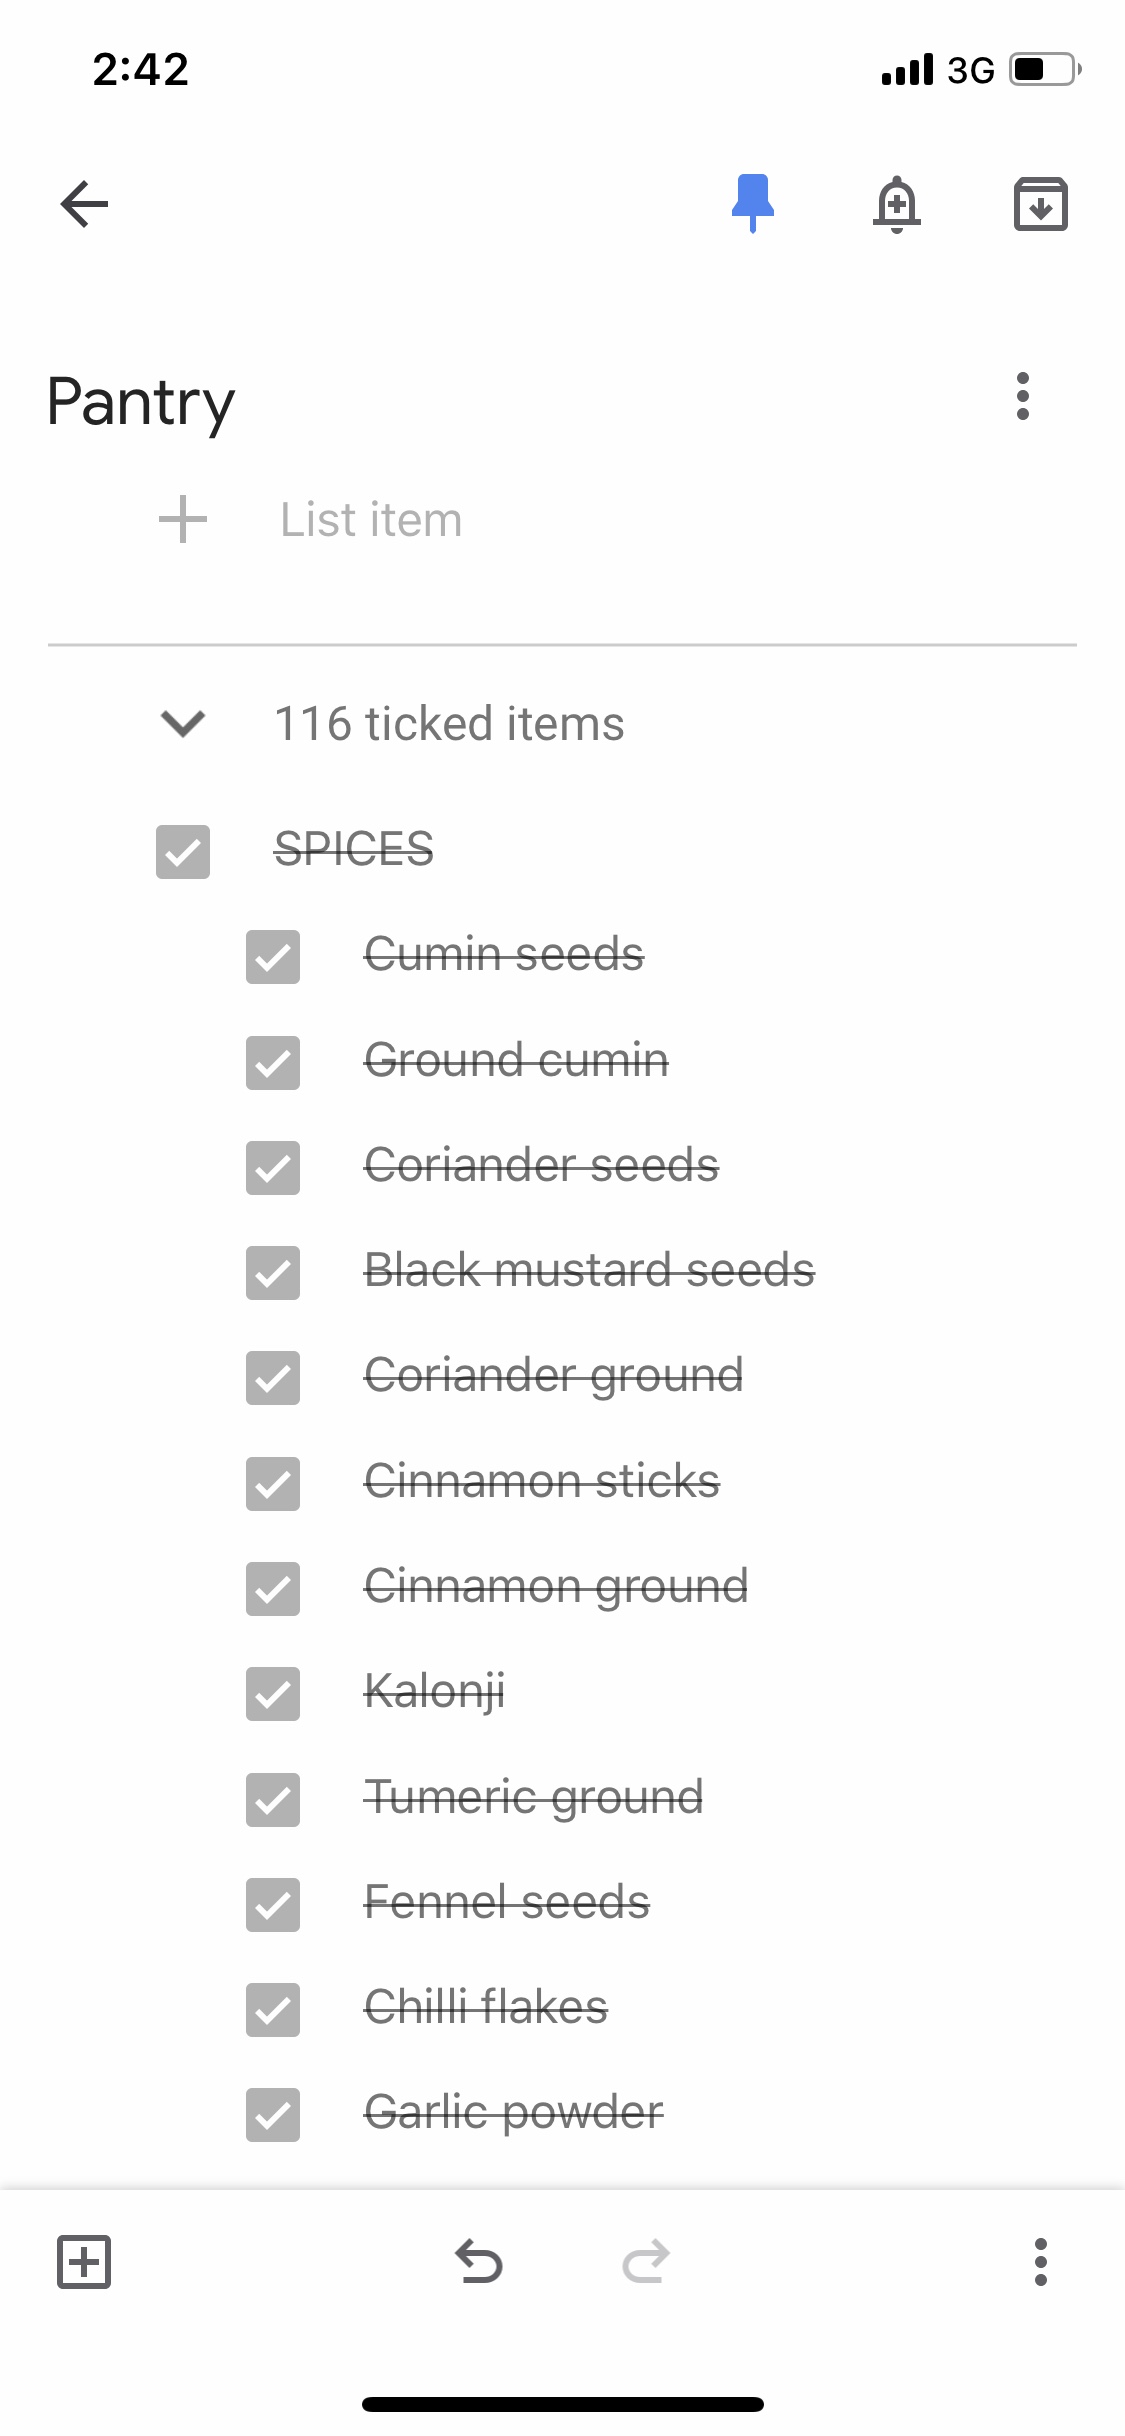Add a reminder with bell icon
1125x2436 pixels.
[897, 205]
